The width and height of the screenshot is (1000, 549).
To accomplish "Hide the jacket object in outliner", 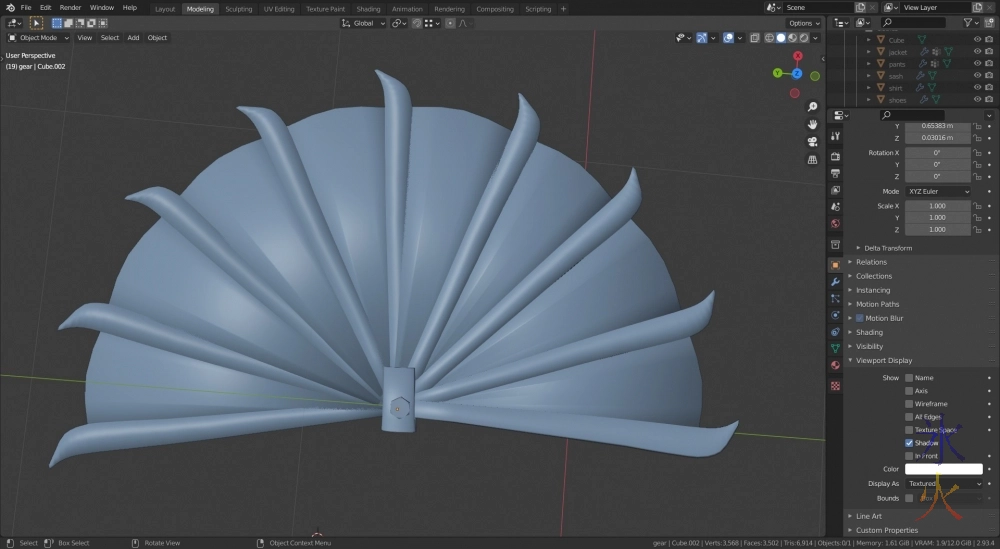I will [x=977, y=52].
